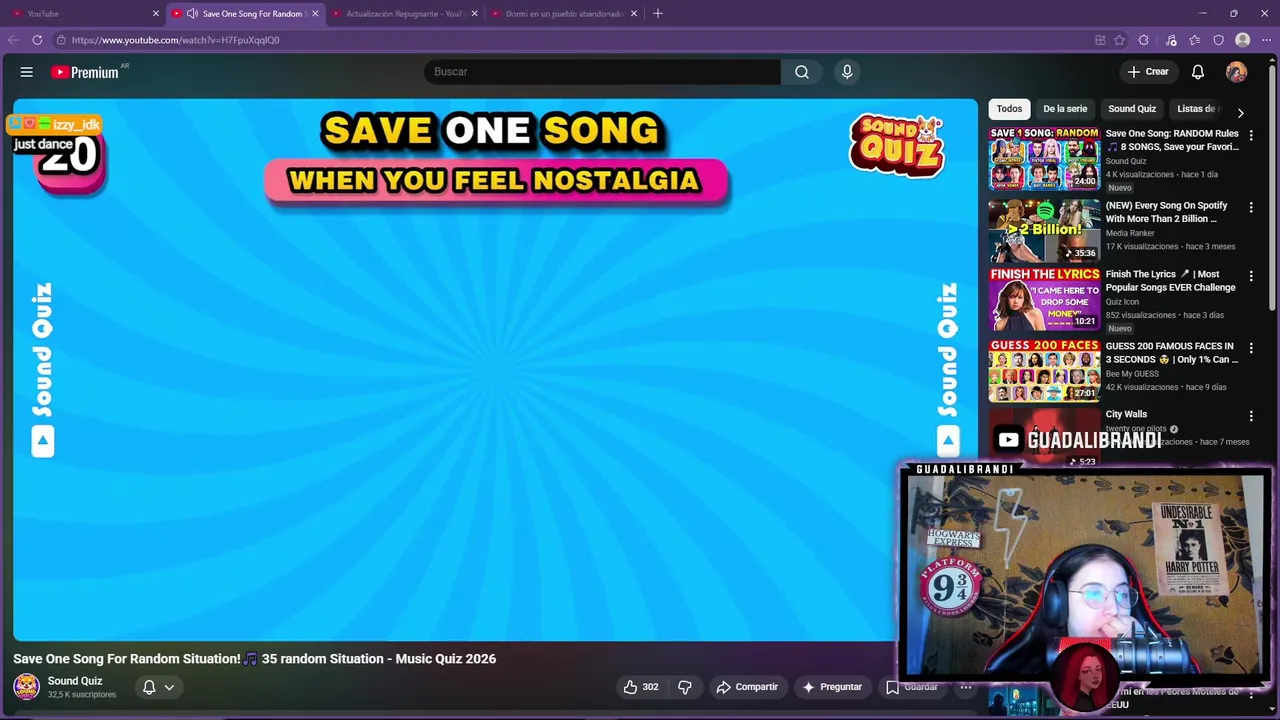The image size is (1280, 720).
Task: Open Finish The Lyrics video thumbnail
Action: tap(1044, 298)
